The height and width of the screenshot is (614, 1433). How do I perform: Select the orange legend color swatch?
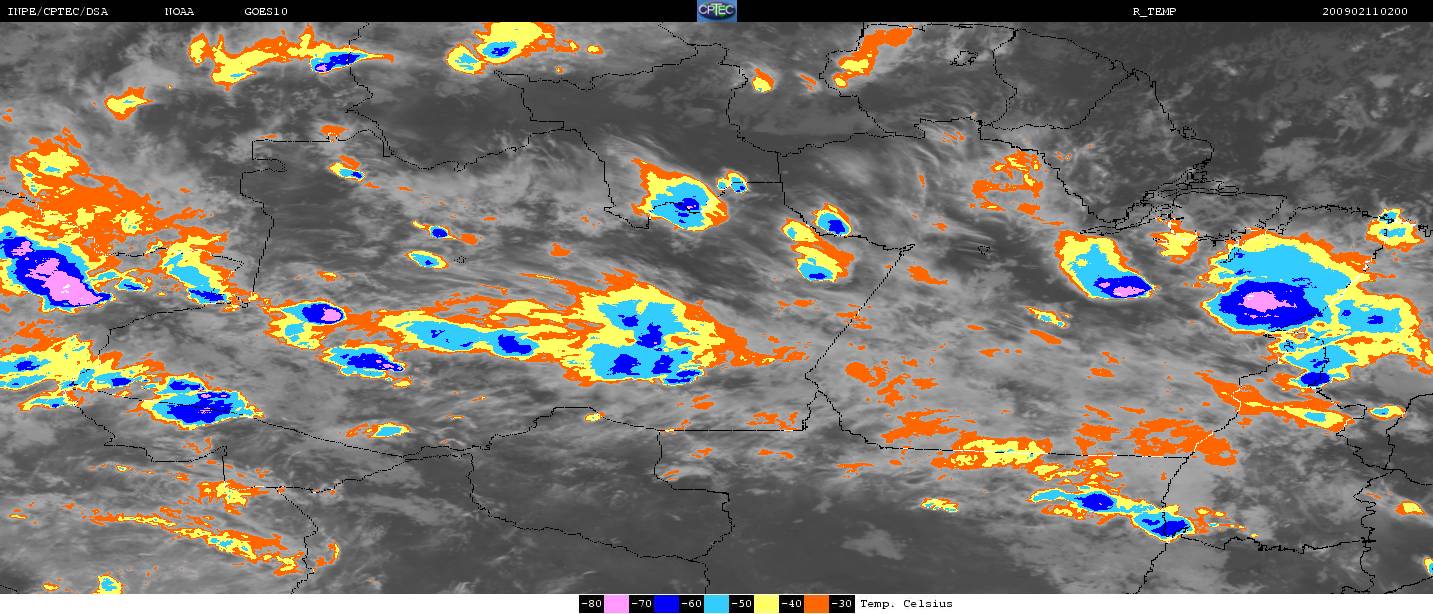point(816,604)
